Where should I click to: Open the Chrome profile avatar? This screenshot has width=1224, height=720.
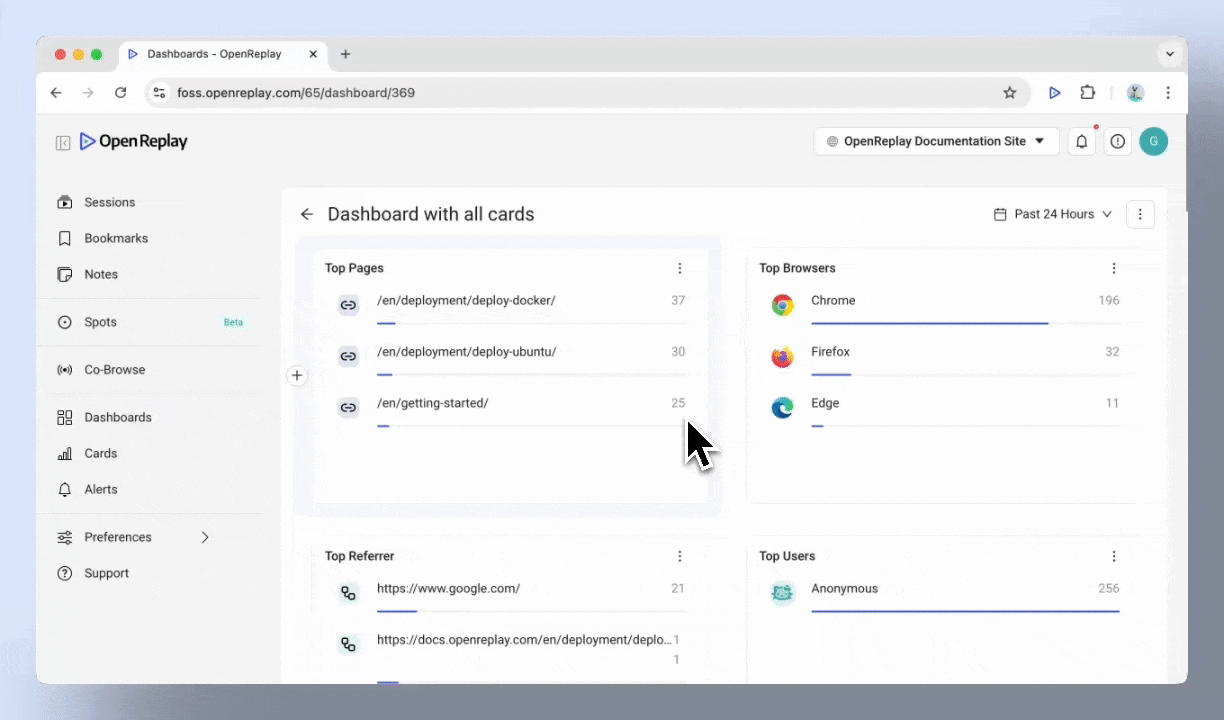[x=1135, y=93]
